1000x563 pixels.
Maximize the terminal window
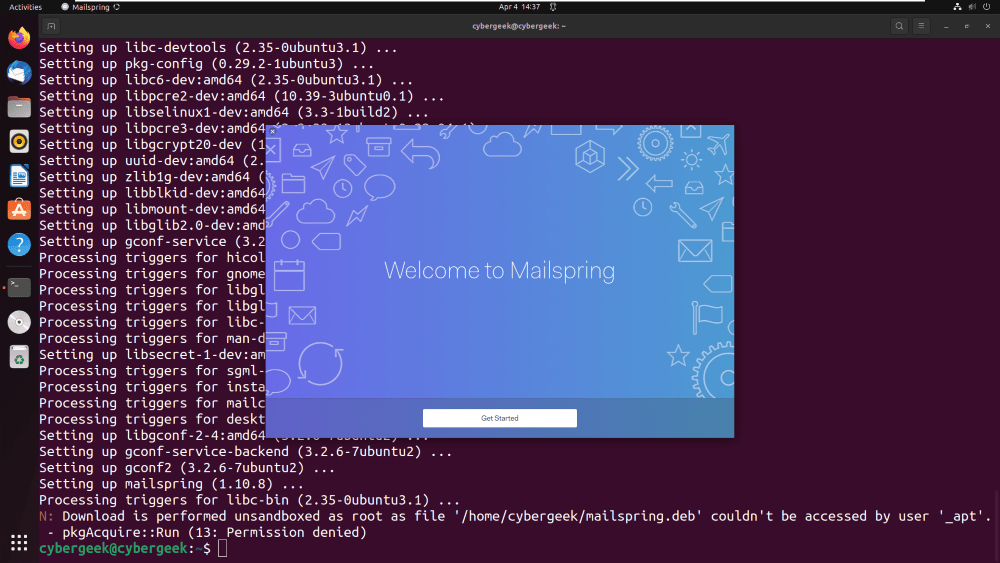[x=967, y=26]
